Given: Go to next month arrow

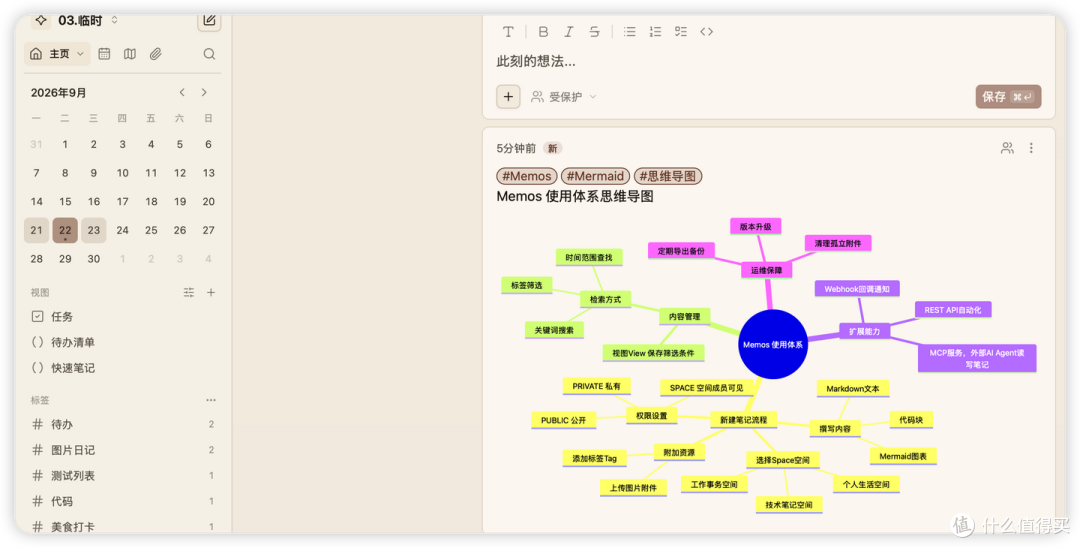Looking at the screenshot, I should coord(204,92).
